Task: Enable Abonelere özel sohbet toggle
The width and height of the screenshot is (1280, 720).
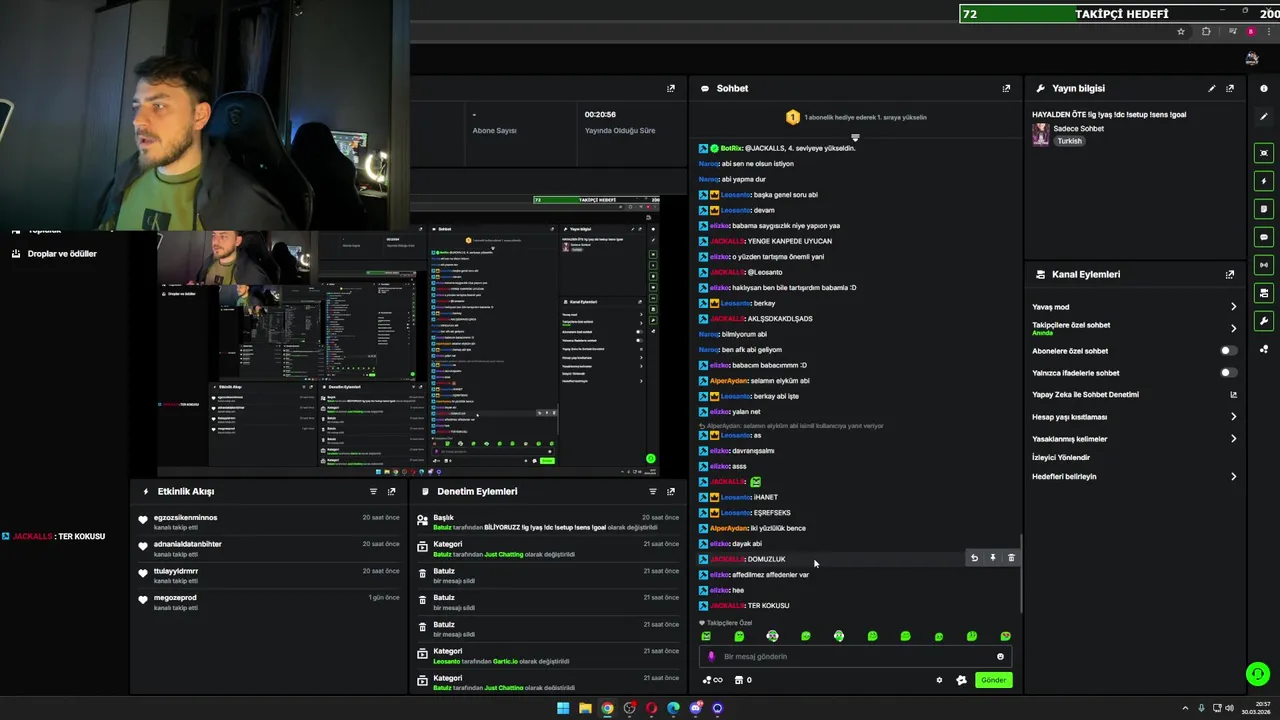Action: 1228,351
